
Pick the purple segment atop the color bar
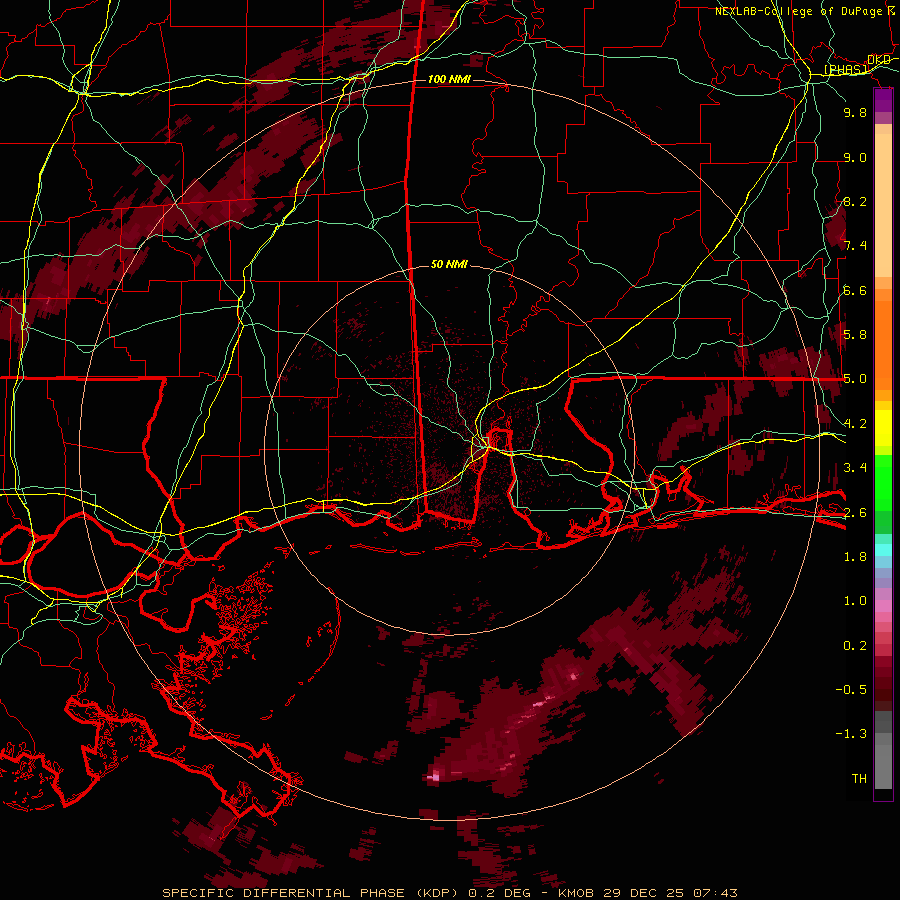point(883,100)
